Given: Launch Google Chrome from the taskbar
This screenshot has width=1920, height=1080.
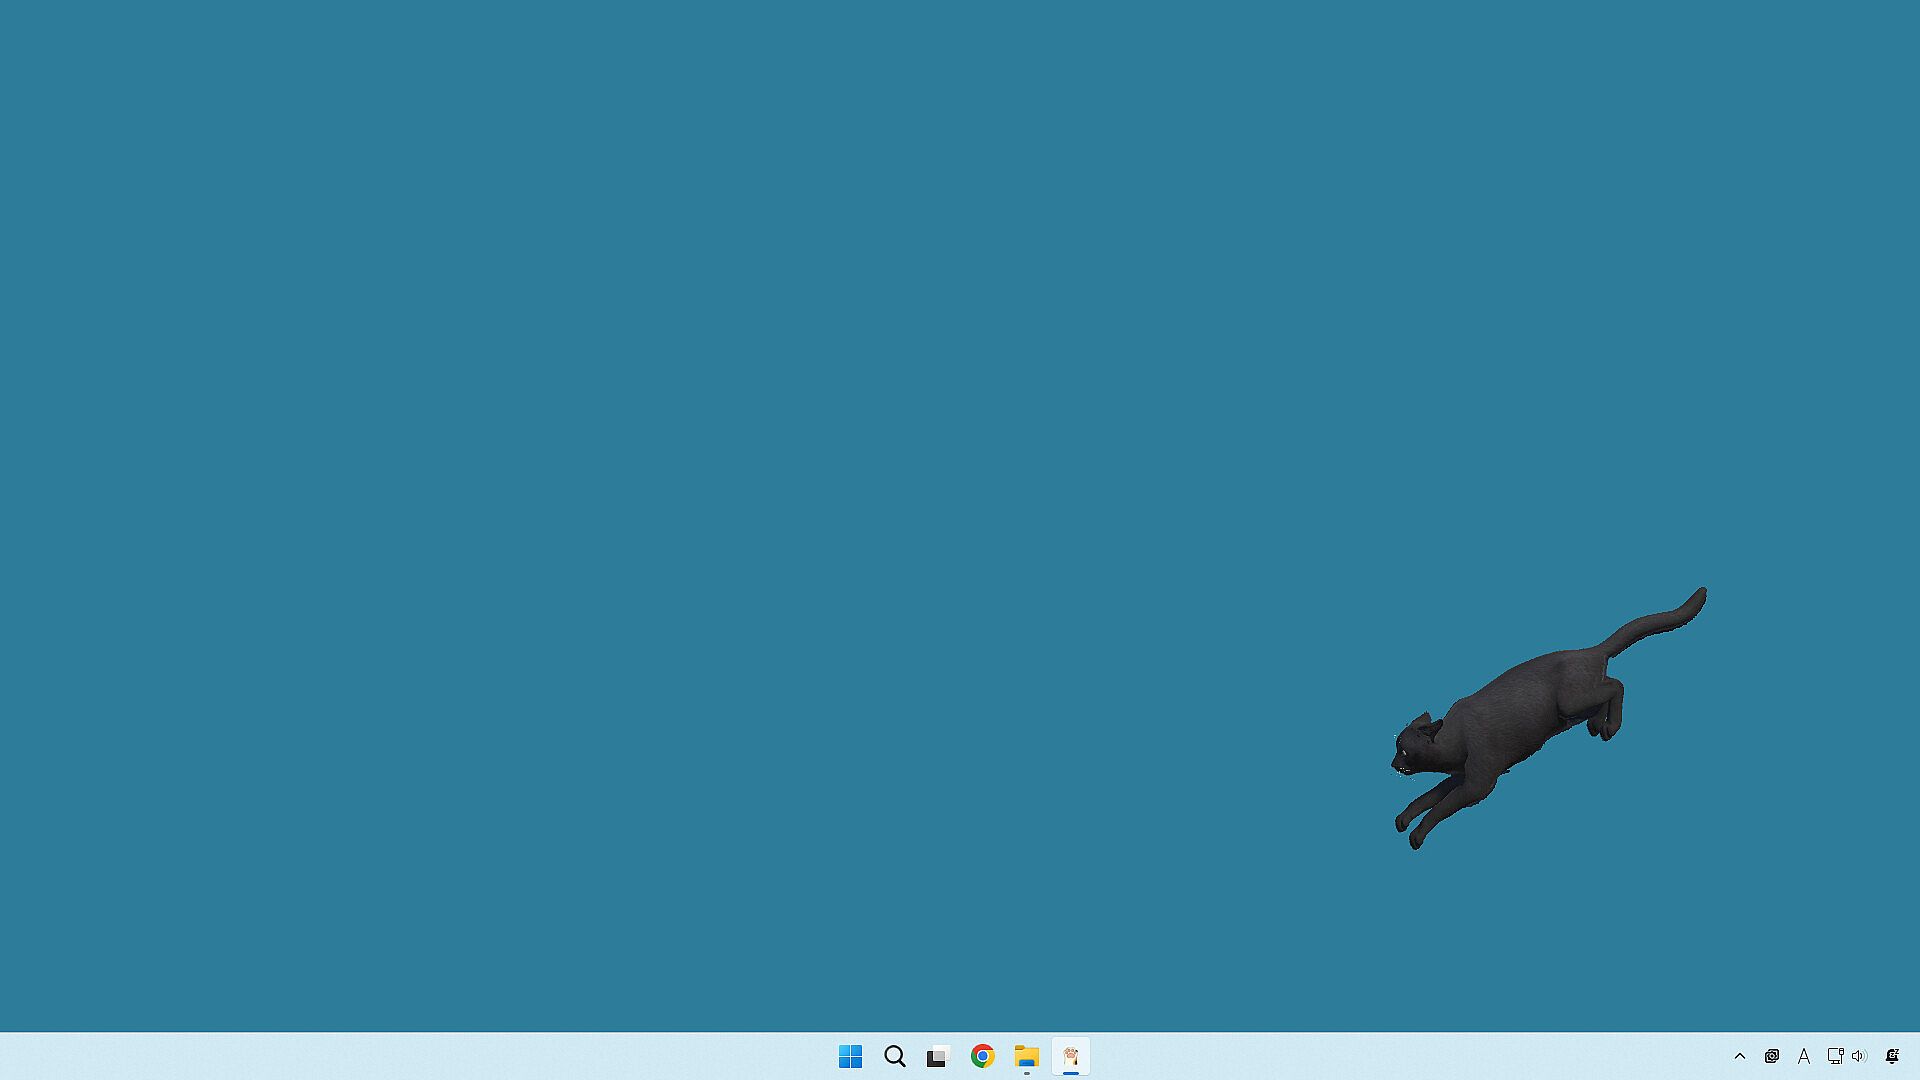Looking at the screenshot, I should point(982,1056).
